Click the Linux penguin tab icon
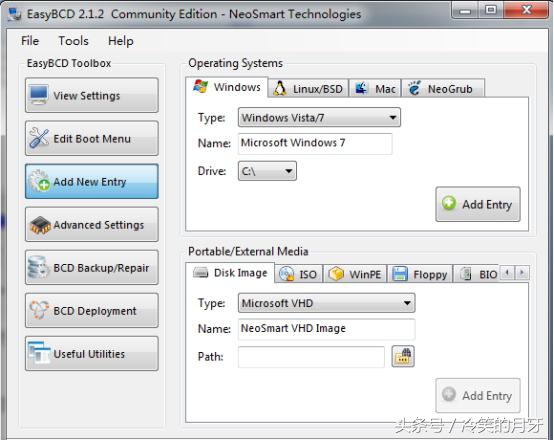 pos(280,88)
